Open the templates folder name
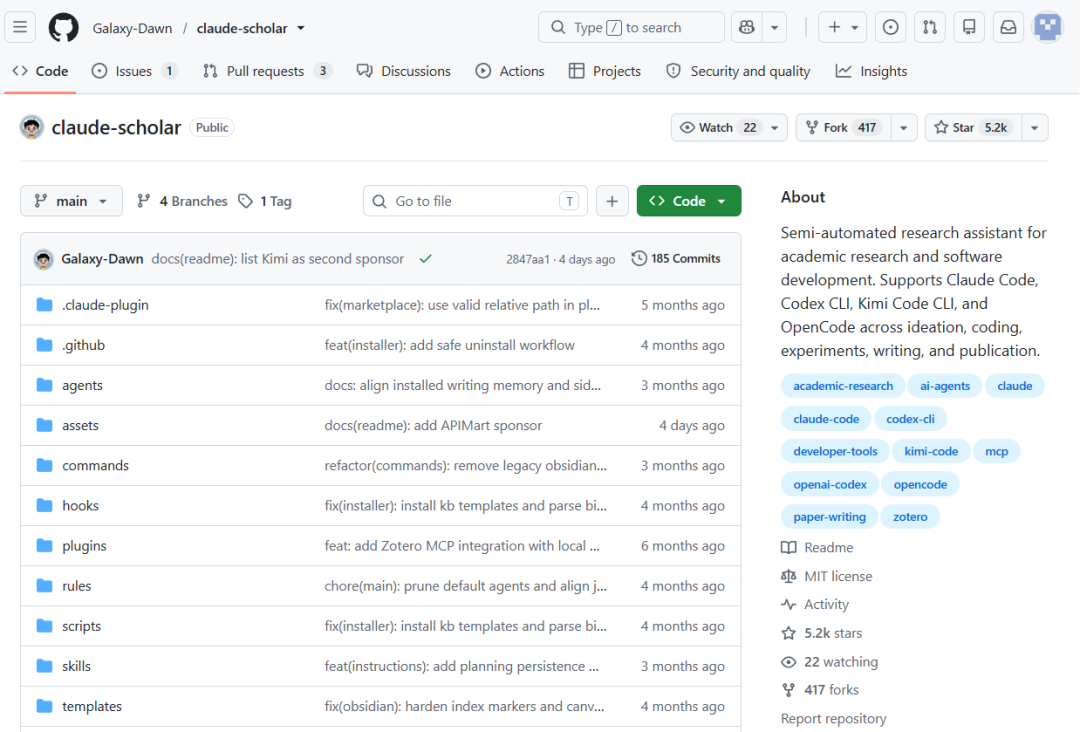Viewport: 1080px width, 732px height. 92,707
